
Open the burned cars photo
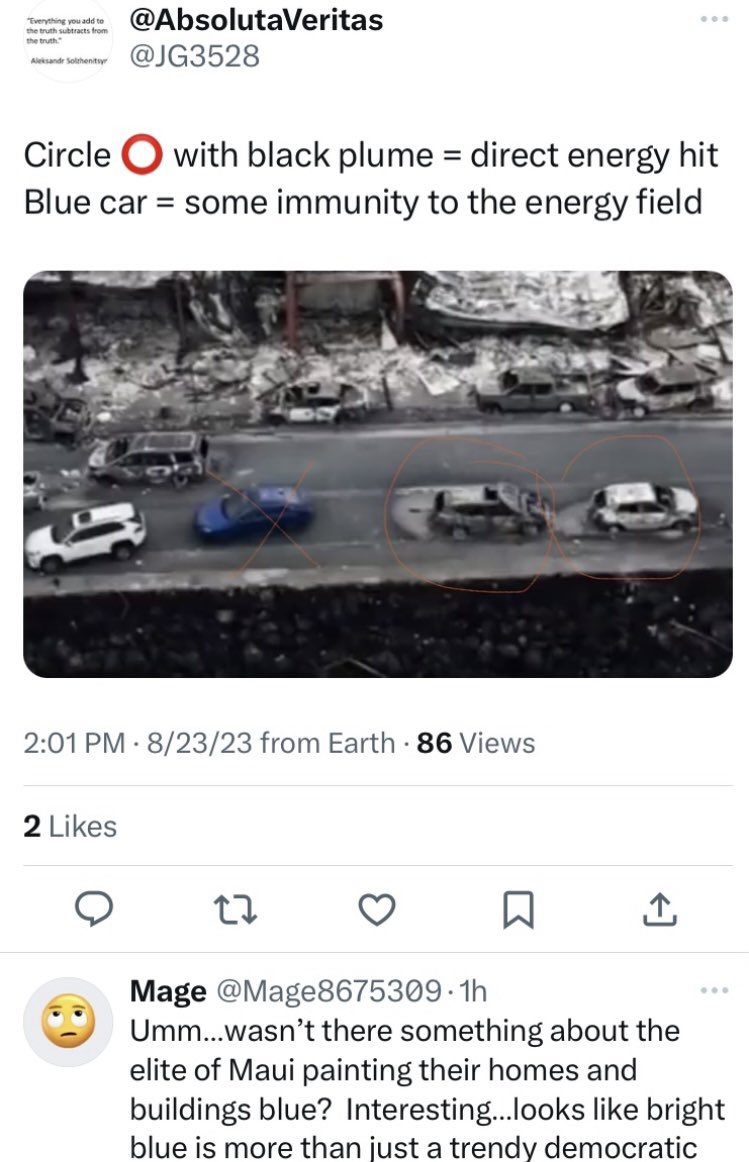click(377, 474)
